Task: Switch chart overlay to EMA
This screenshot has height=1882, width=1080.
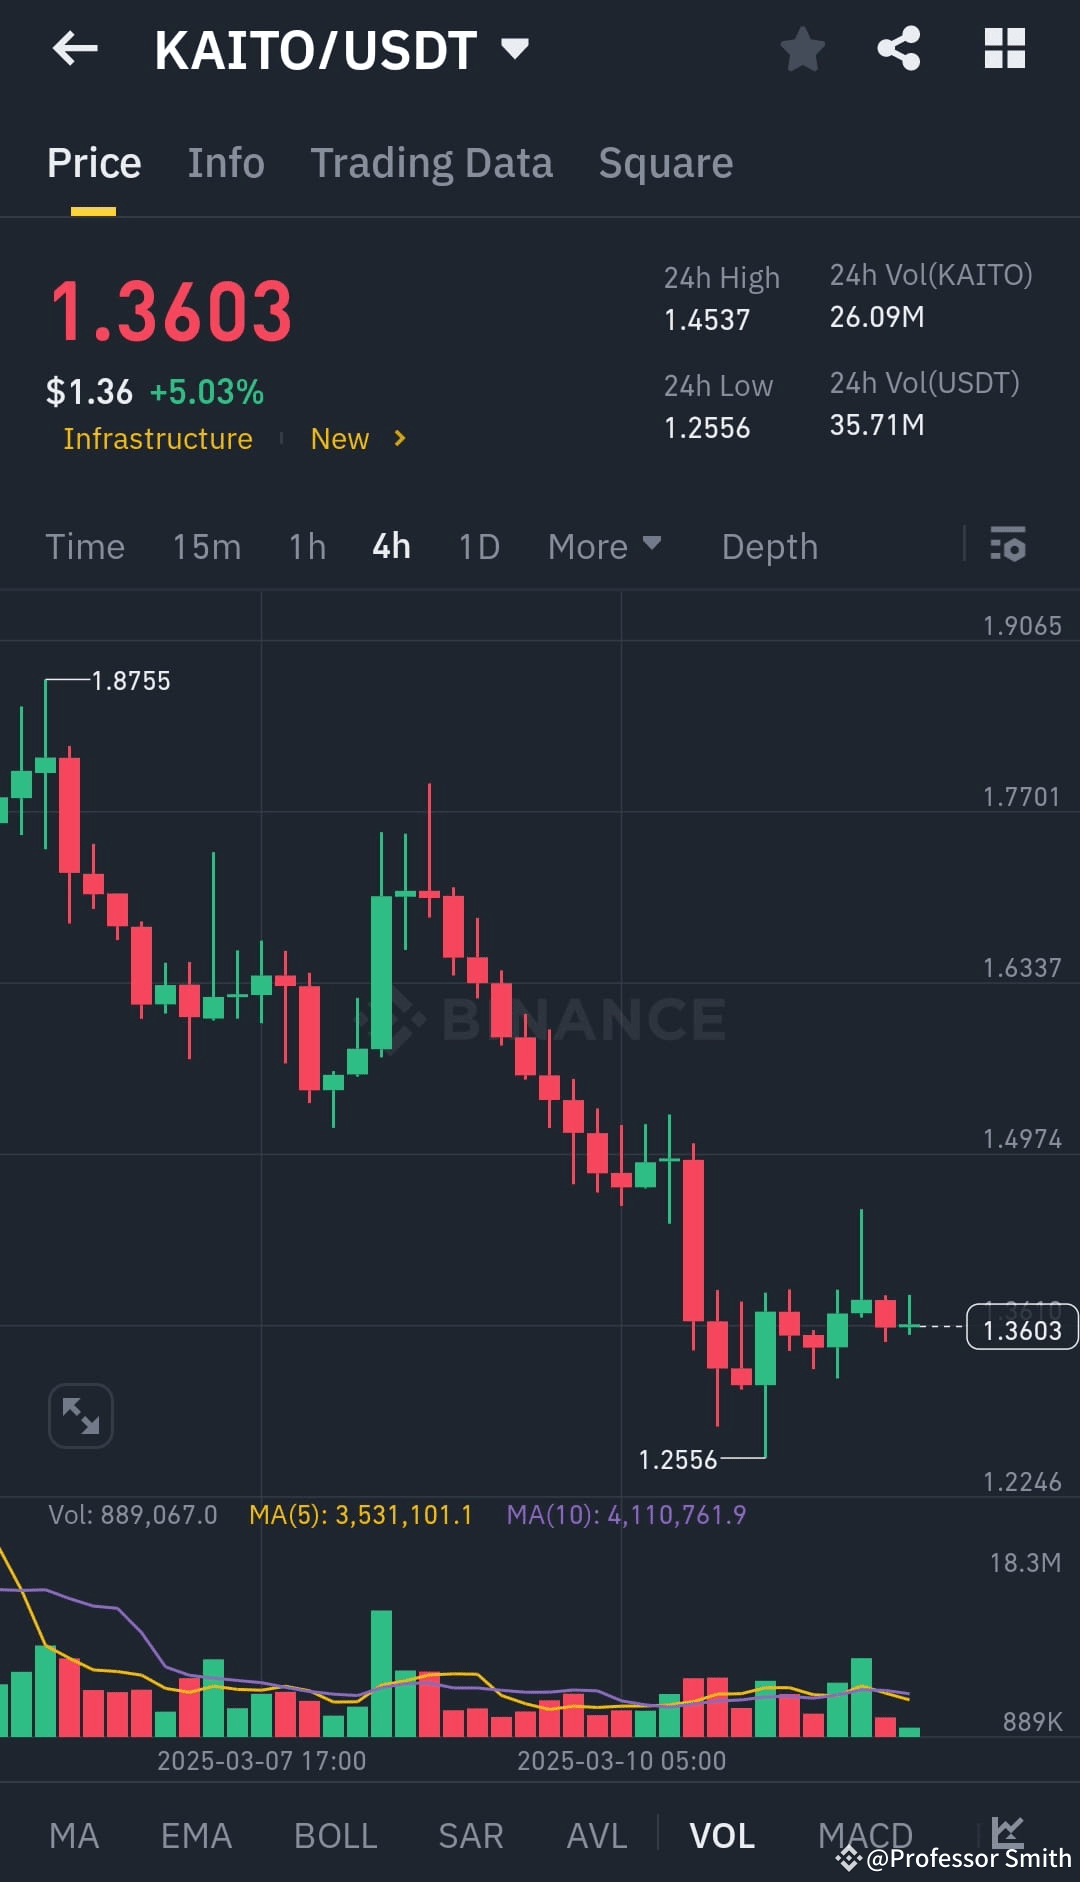Action: pos(195,1833)
